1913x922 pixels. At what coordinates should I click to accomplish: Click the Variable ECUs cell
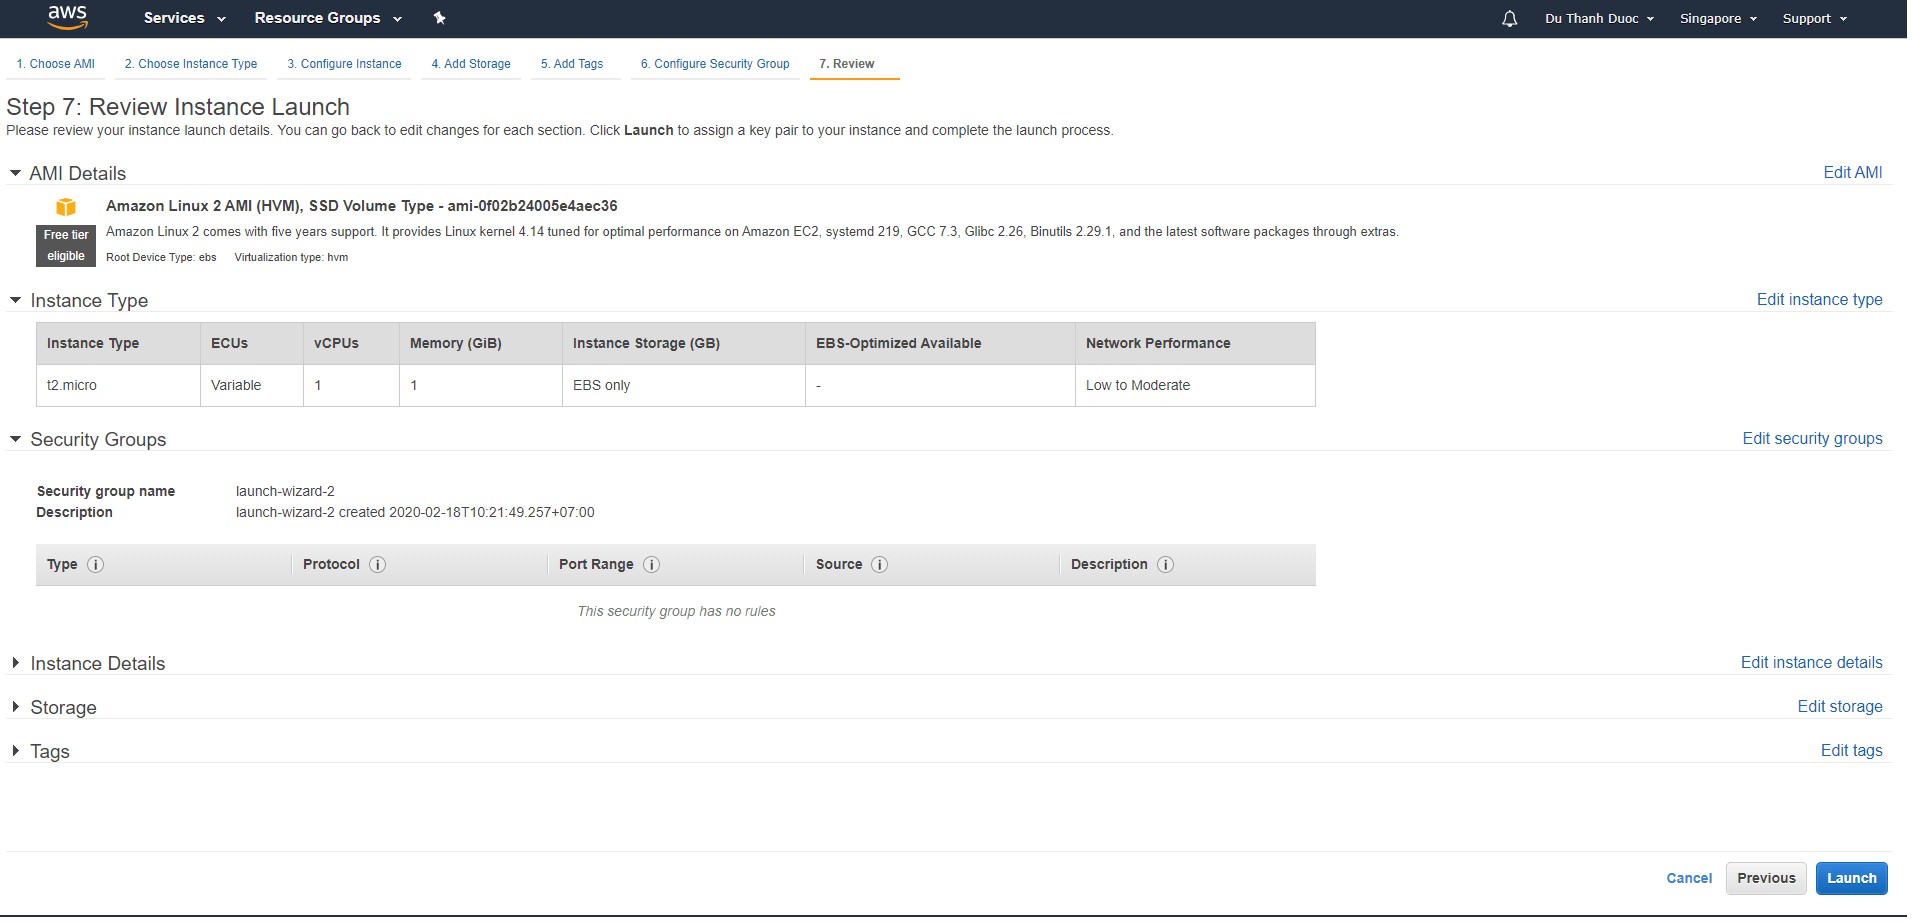coord(252,386)
